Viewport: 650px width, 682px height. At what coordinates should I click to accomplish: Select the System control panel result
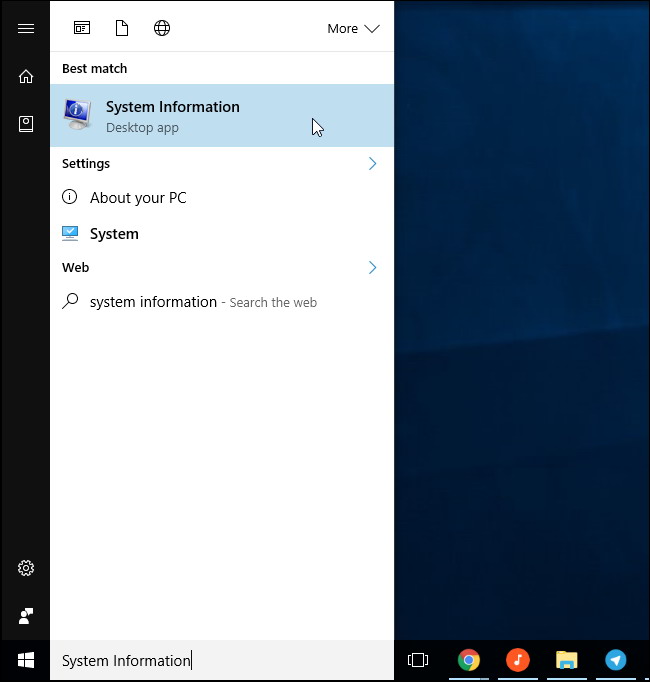[114, 234]
